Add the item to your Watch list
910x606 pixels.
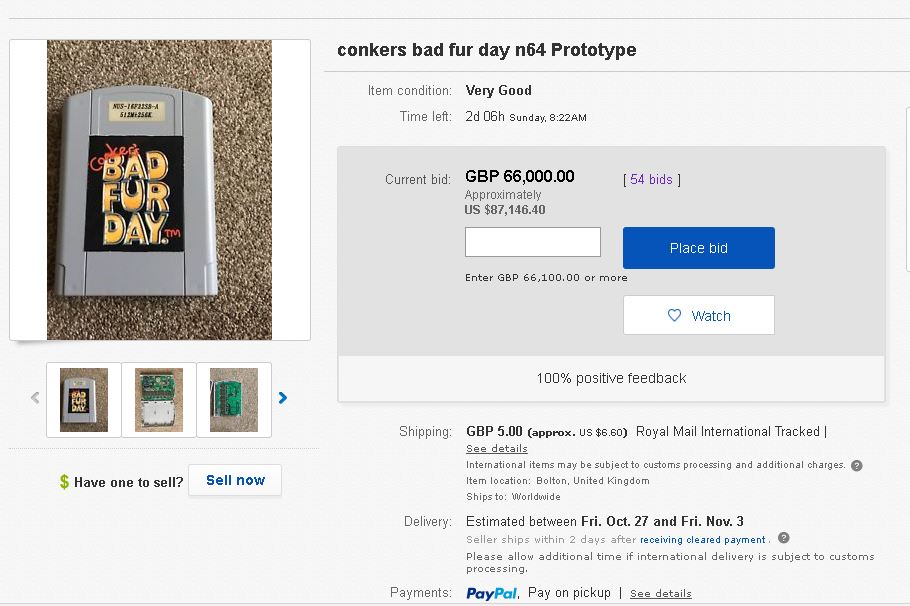pyautogui.click(x=699, y=316)
